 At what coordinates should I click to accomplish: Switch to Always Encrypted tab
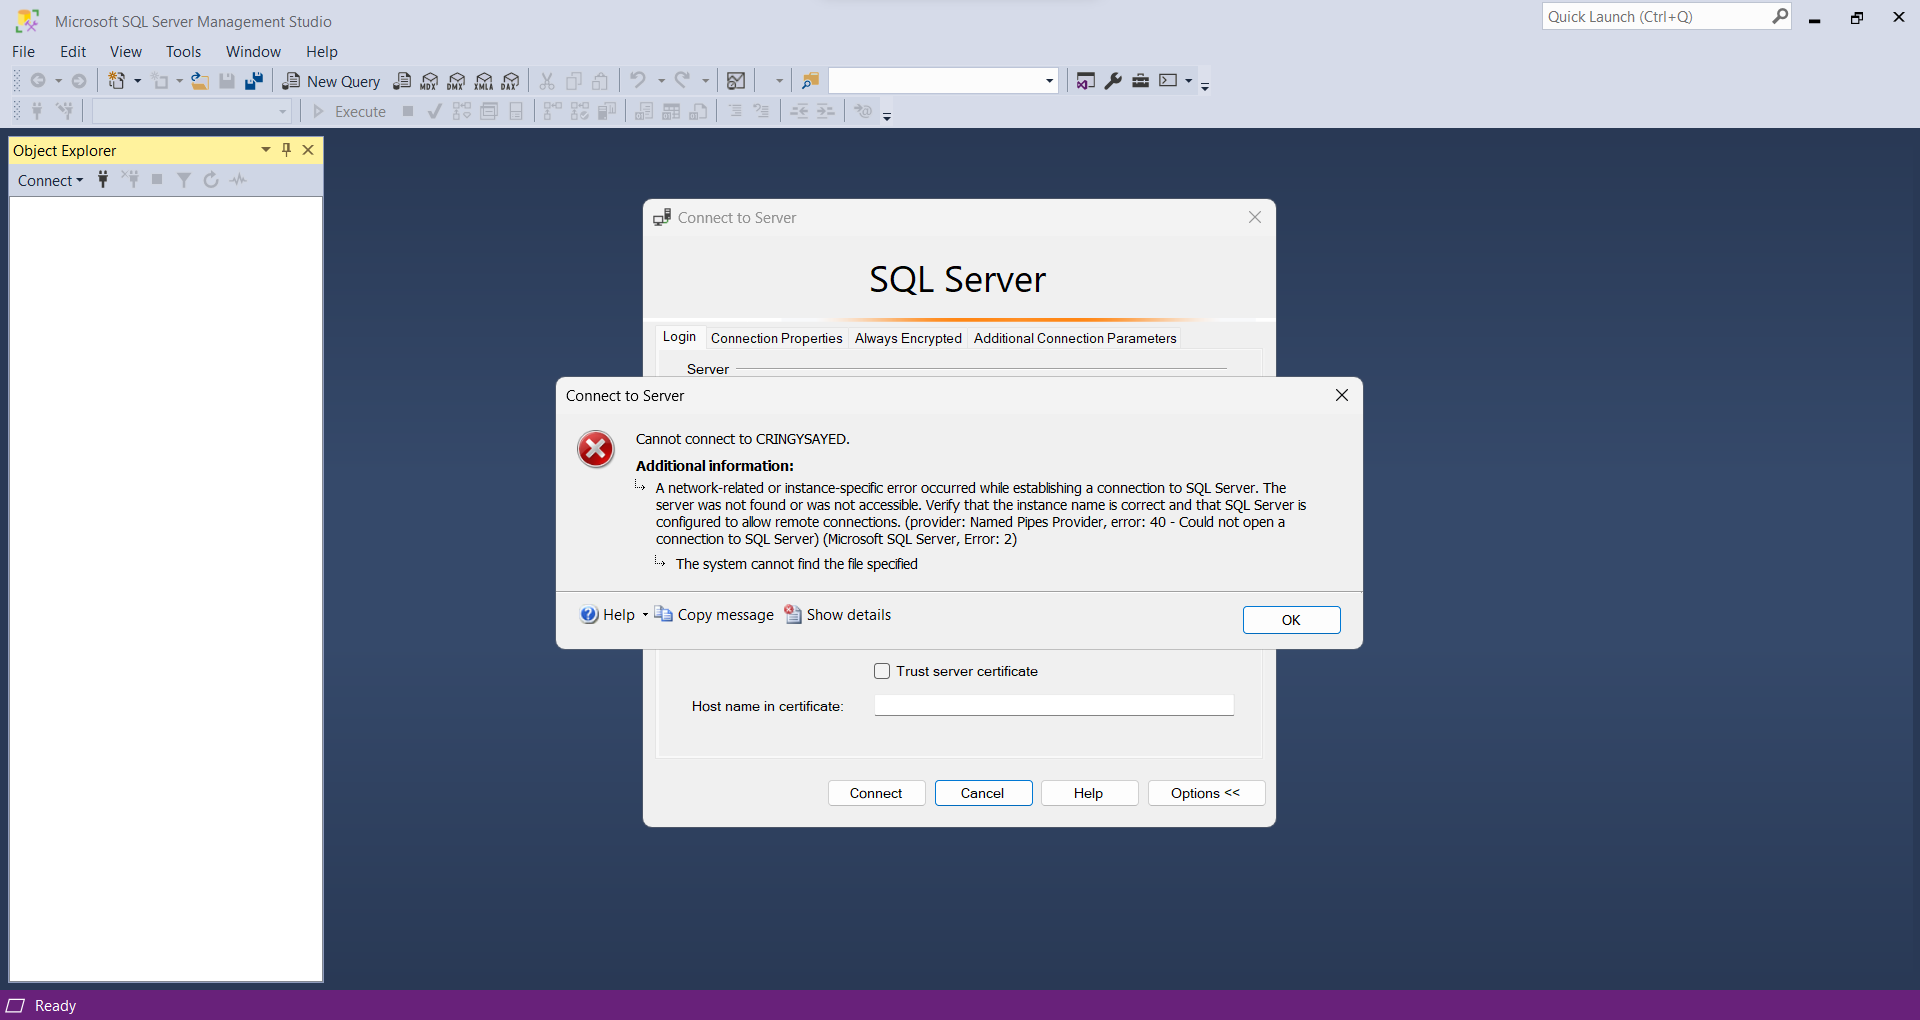[x=908, y=338]
